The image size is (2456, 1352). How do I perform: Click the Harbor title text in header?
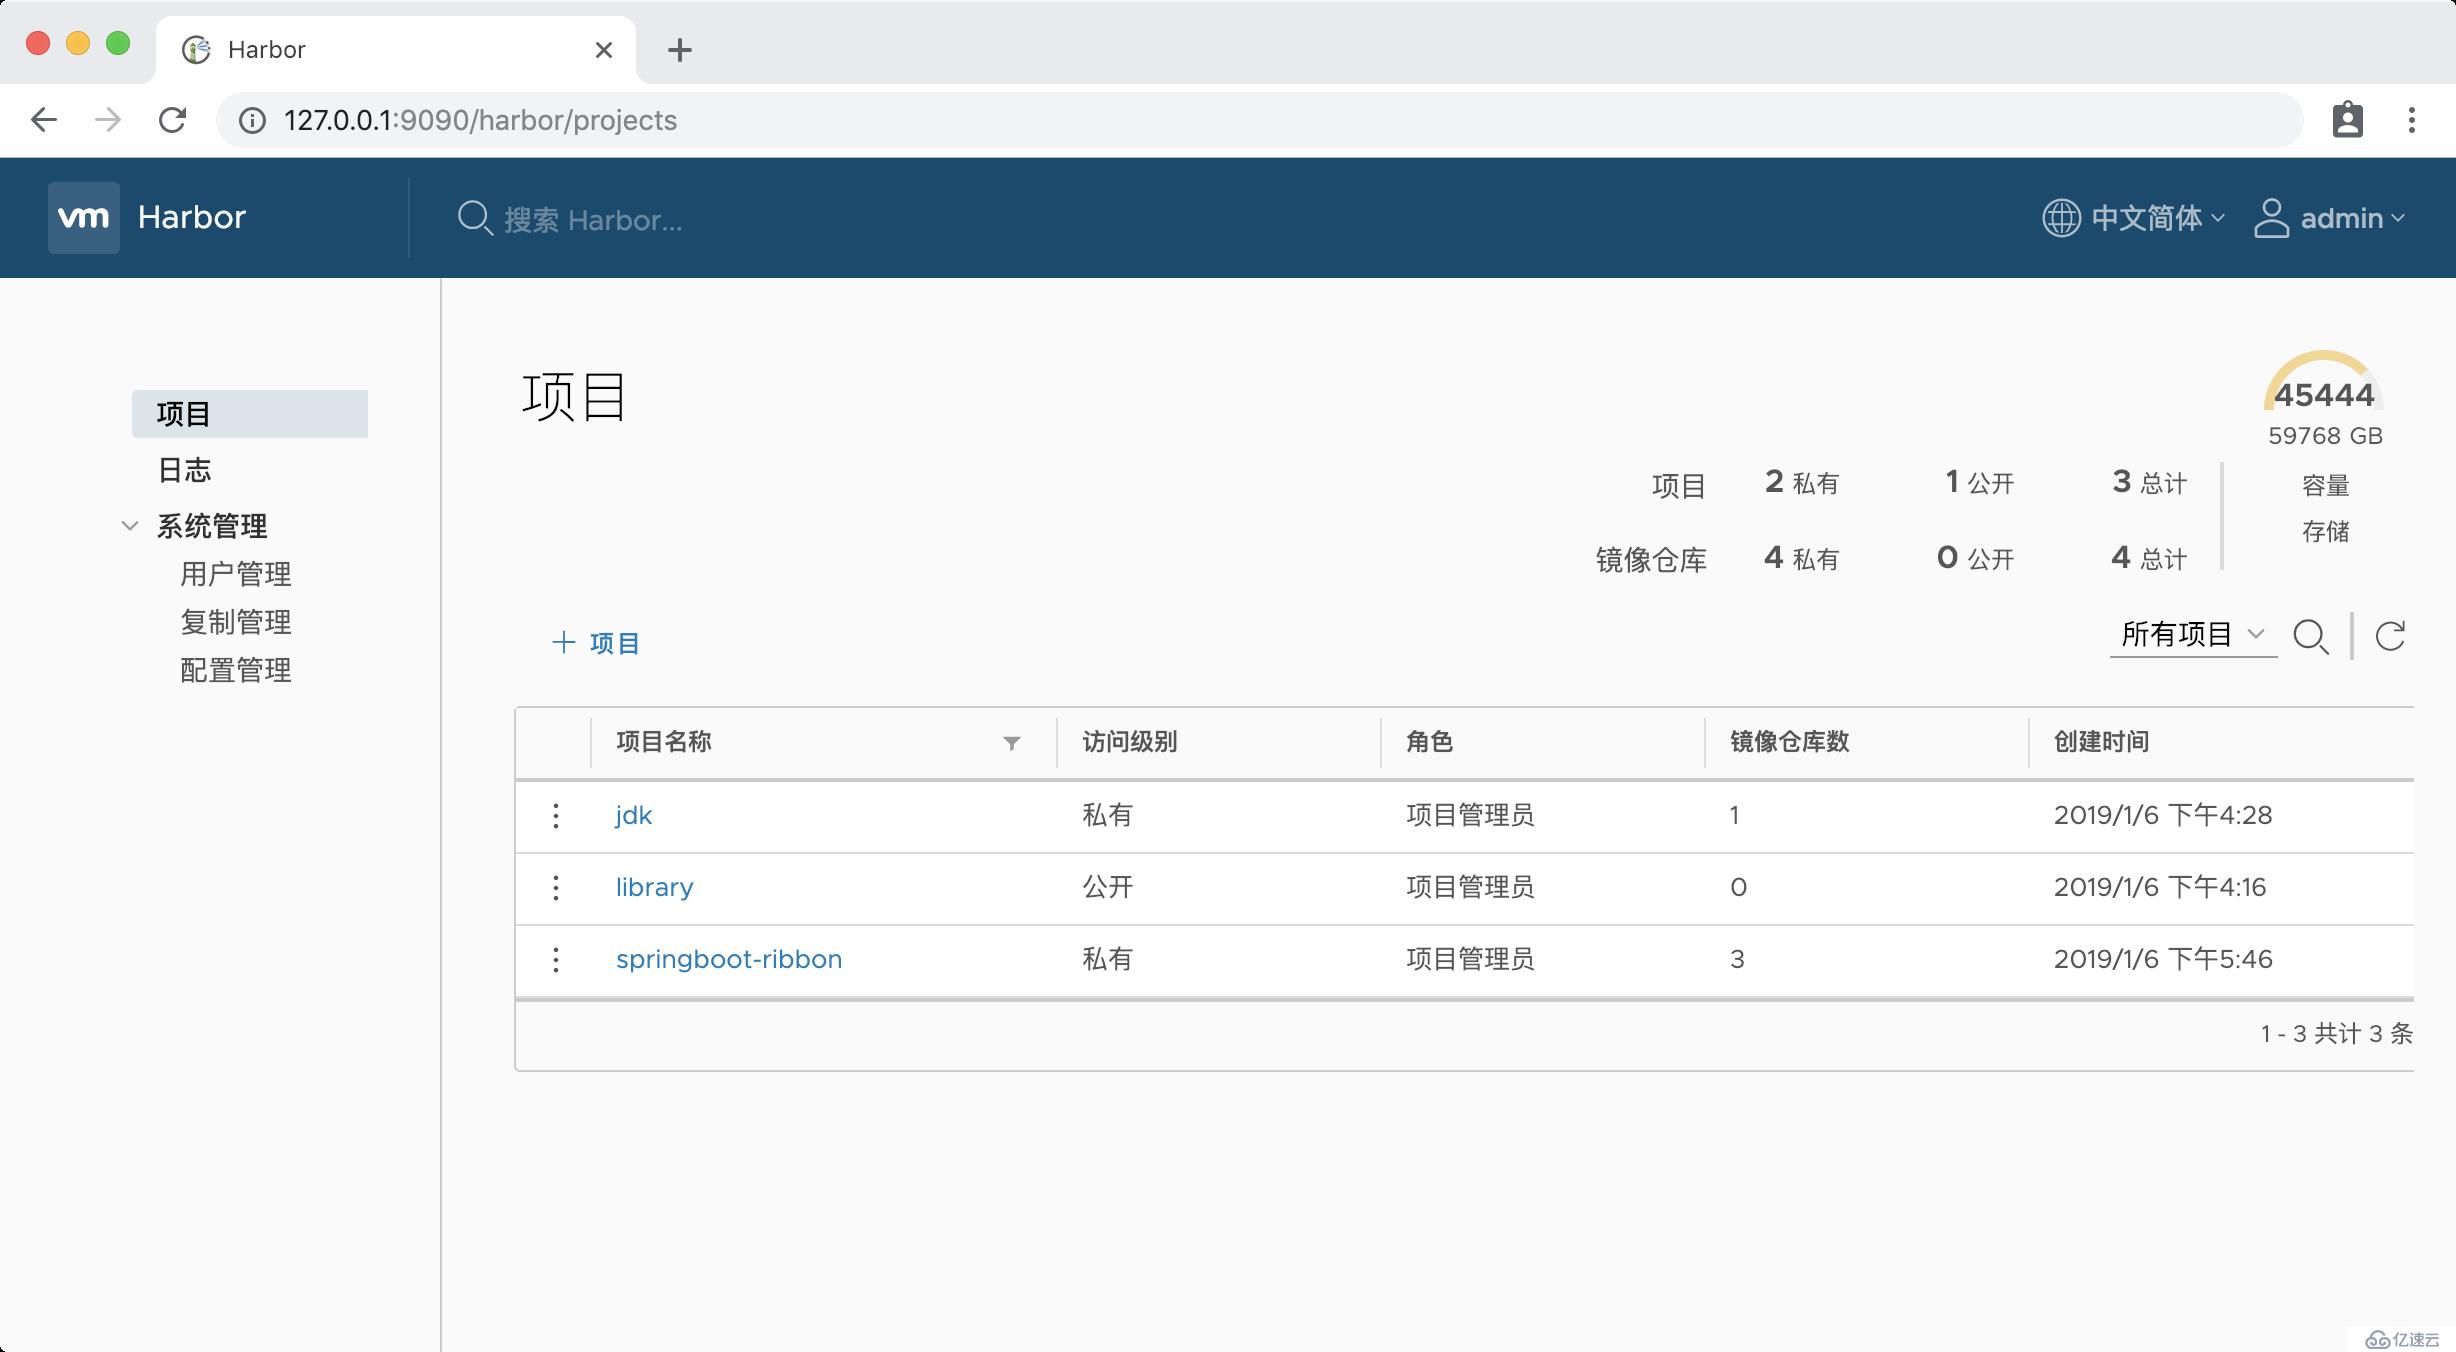point(192,217)
